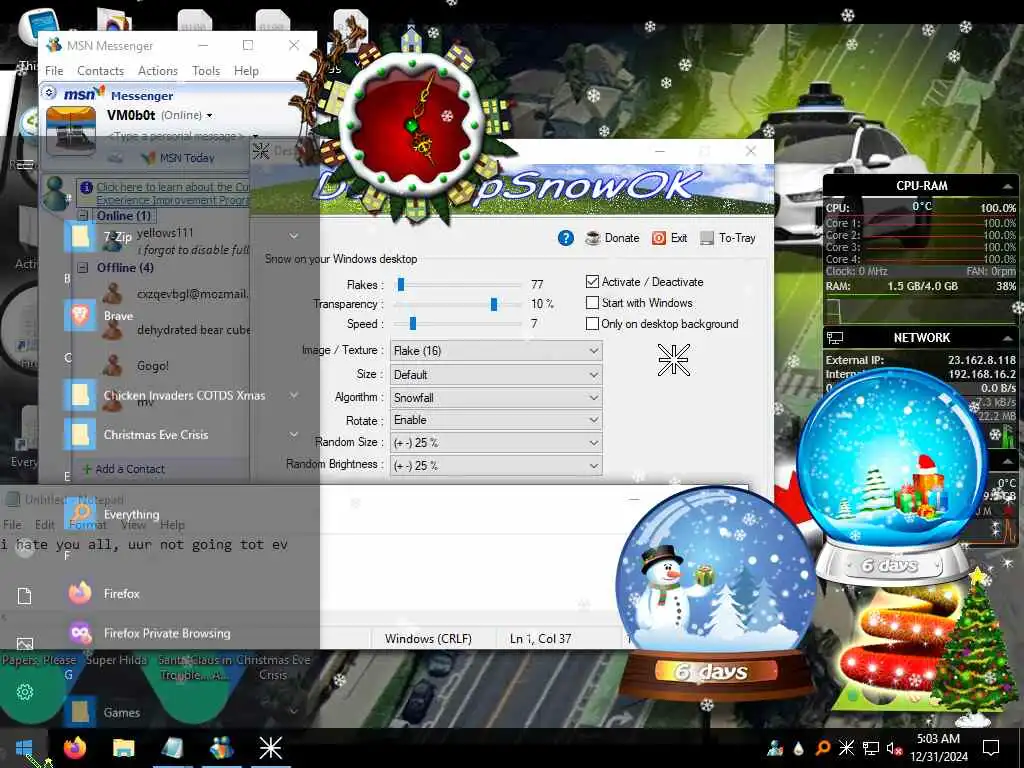This screenshot has height=768, width=1024.
Task: Open the Customer Experience Improvement Program link
Action: [172, 193]
